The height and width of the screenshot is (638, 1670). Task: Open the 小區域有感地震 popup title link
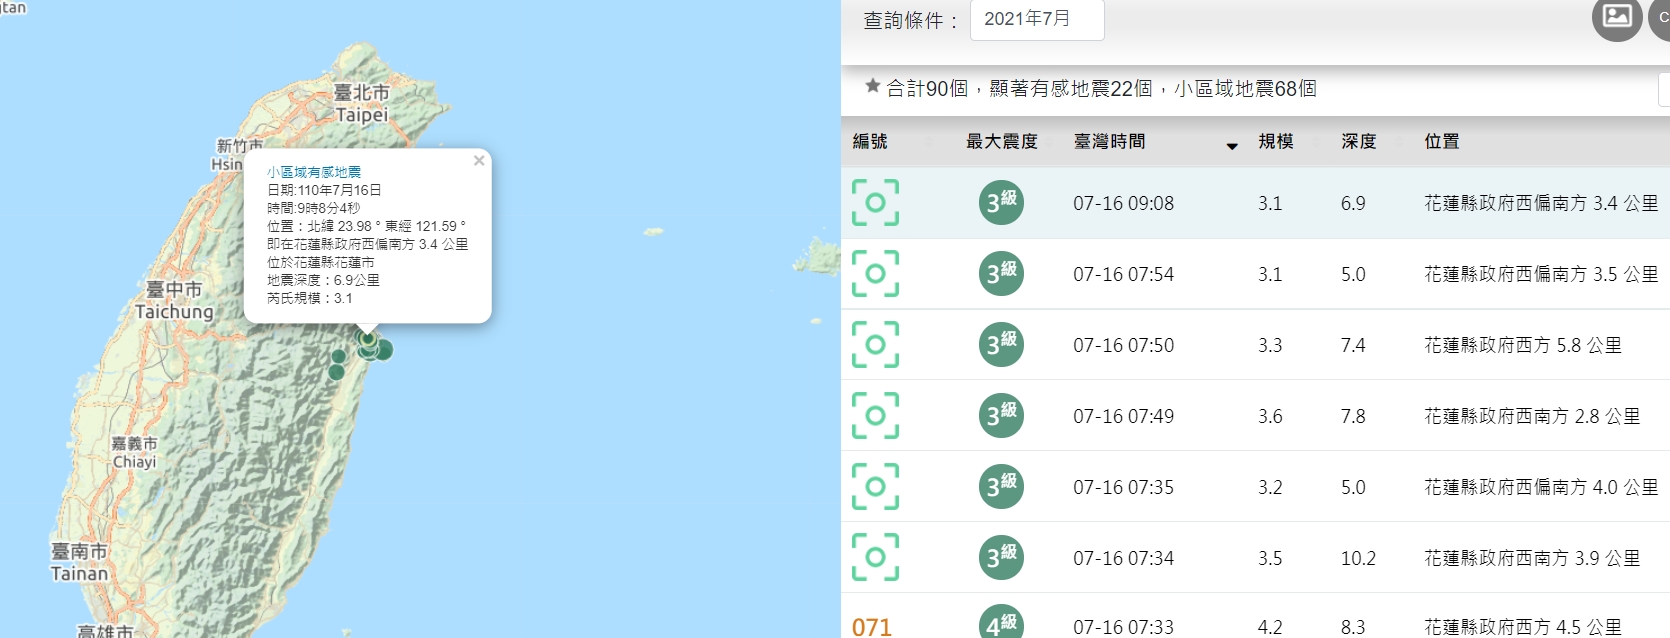(x=314, y=172)
